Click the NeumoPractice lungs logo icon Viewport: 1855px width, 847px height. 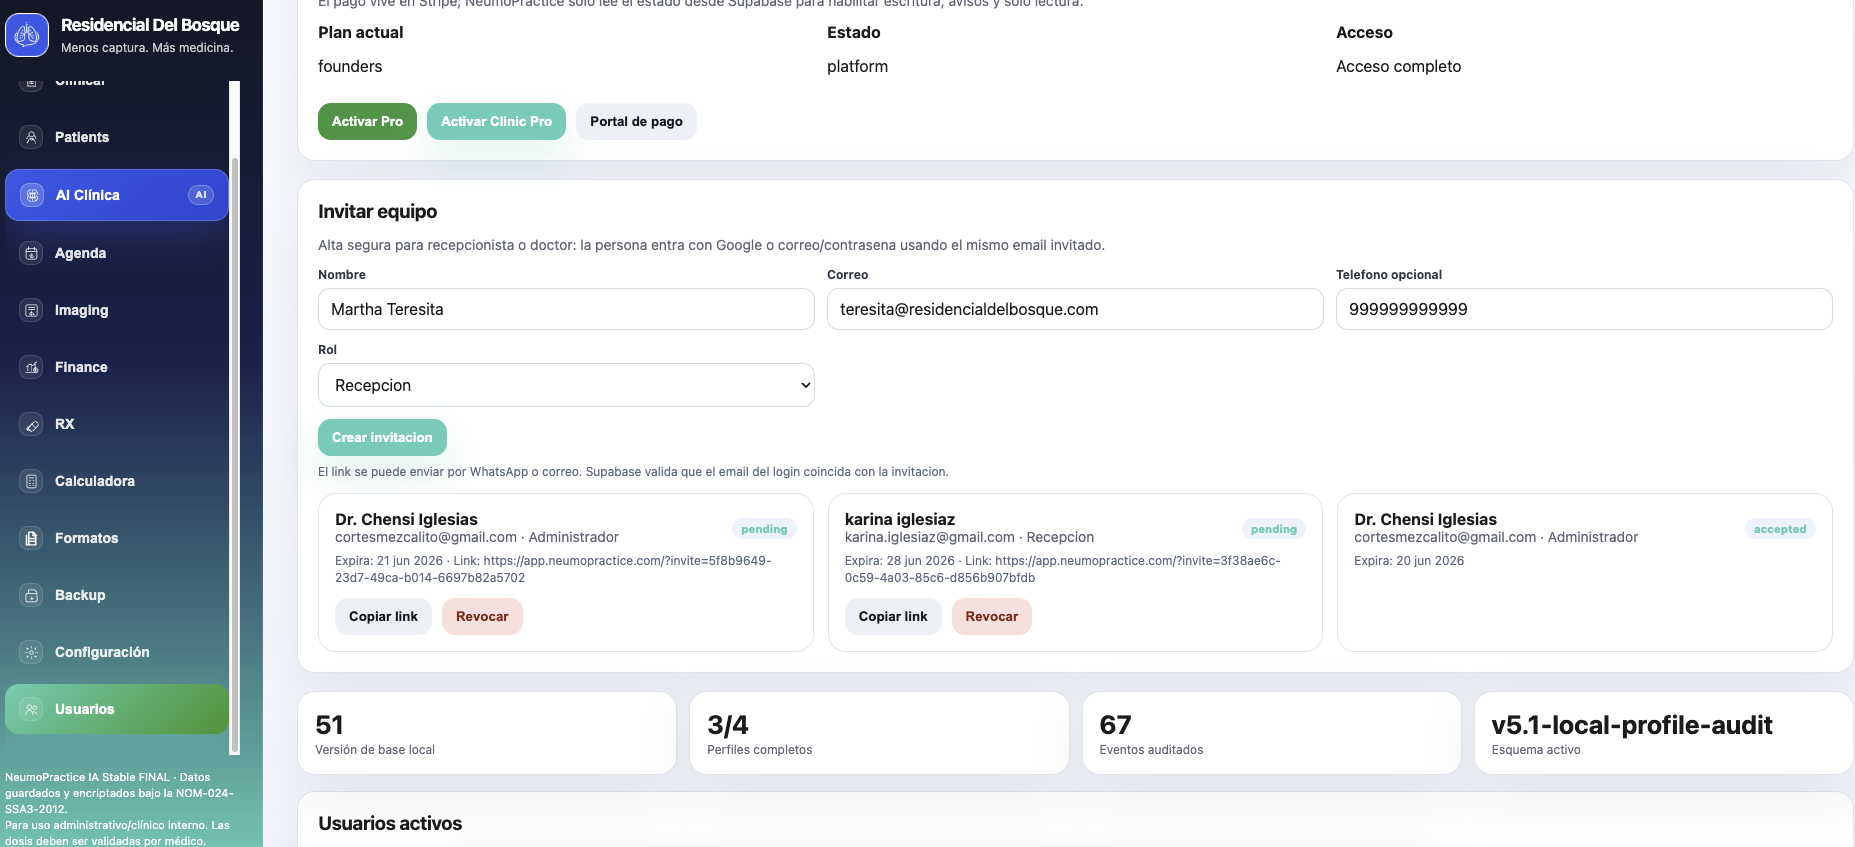point(27,36)
